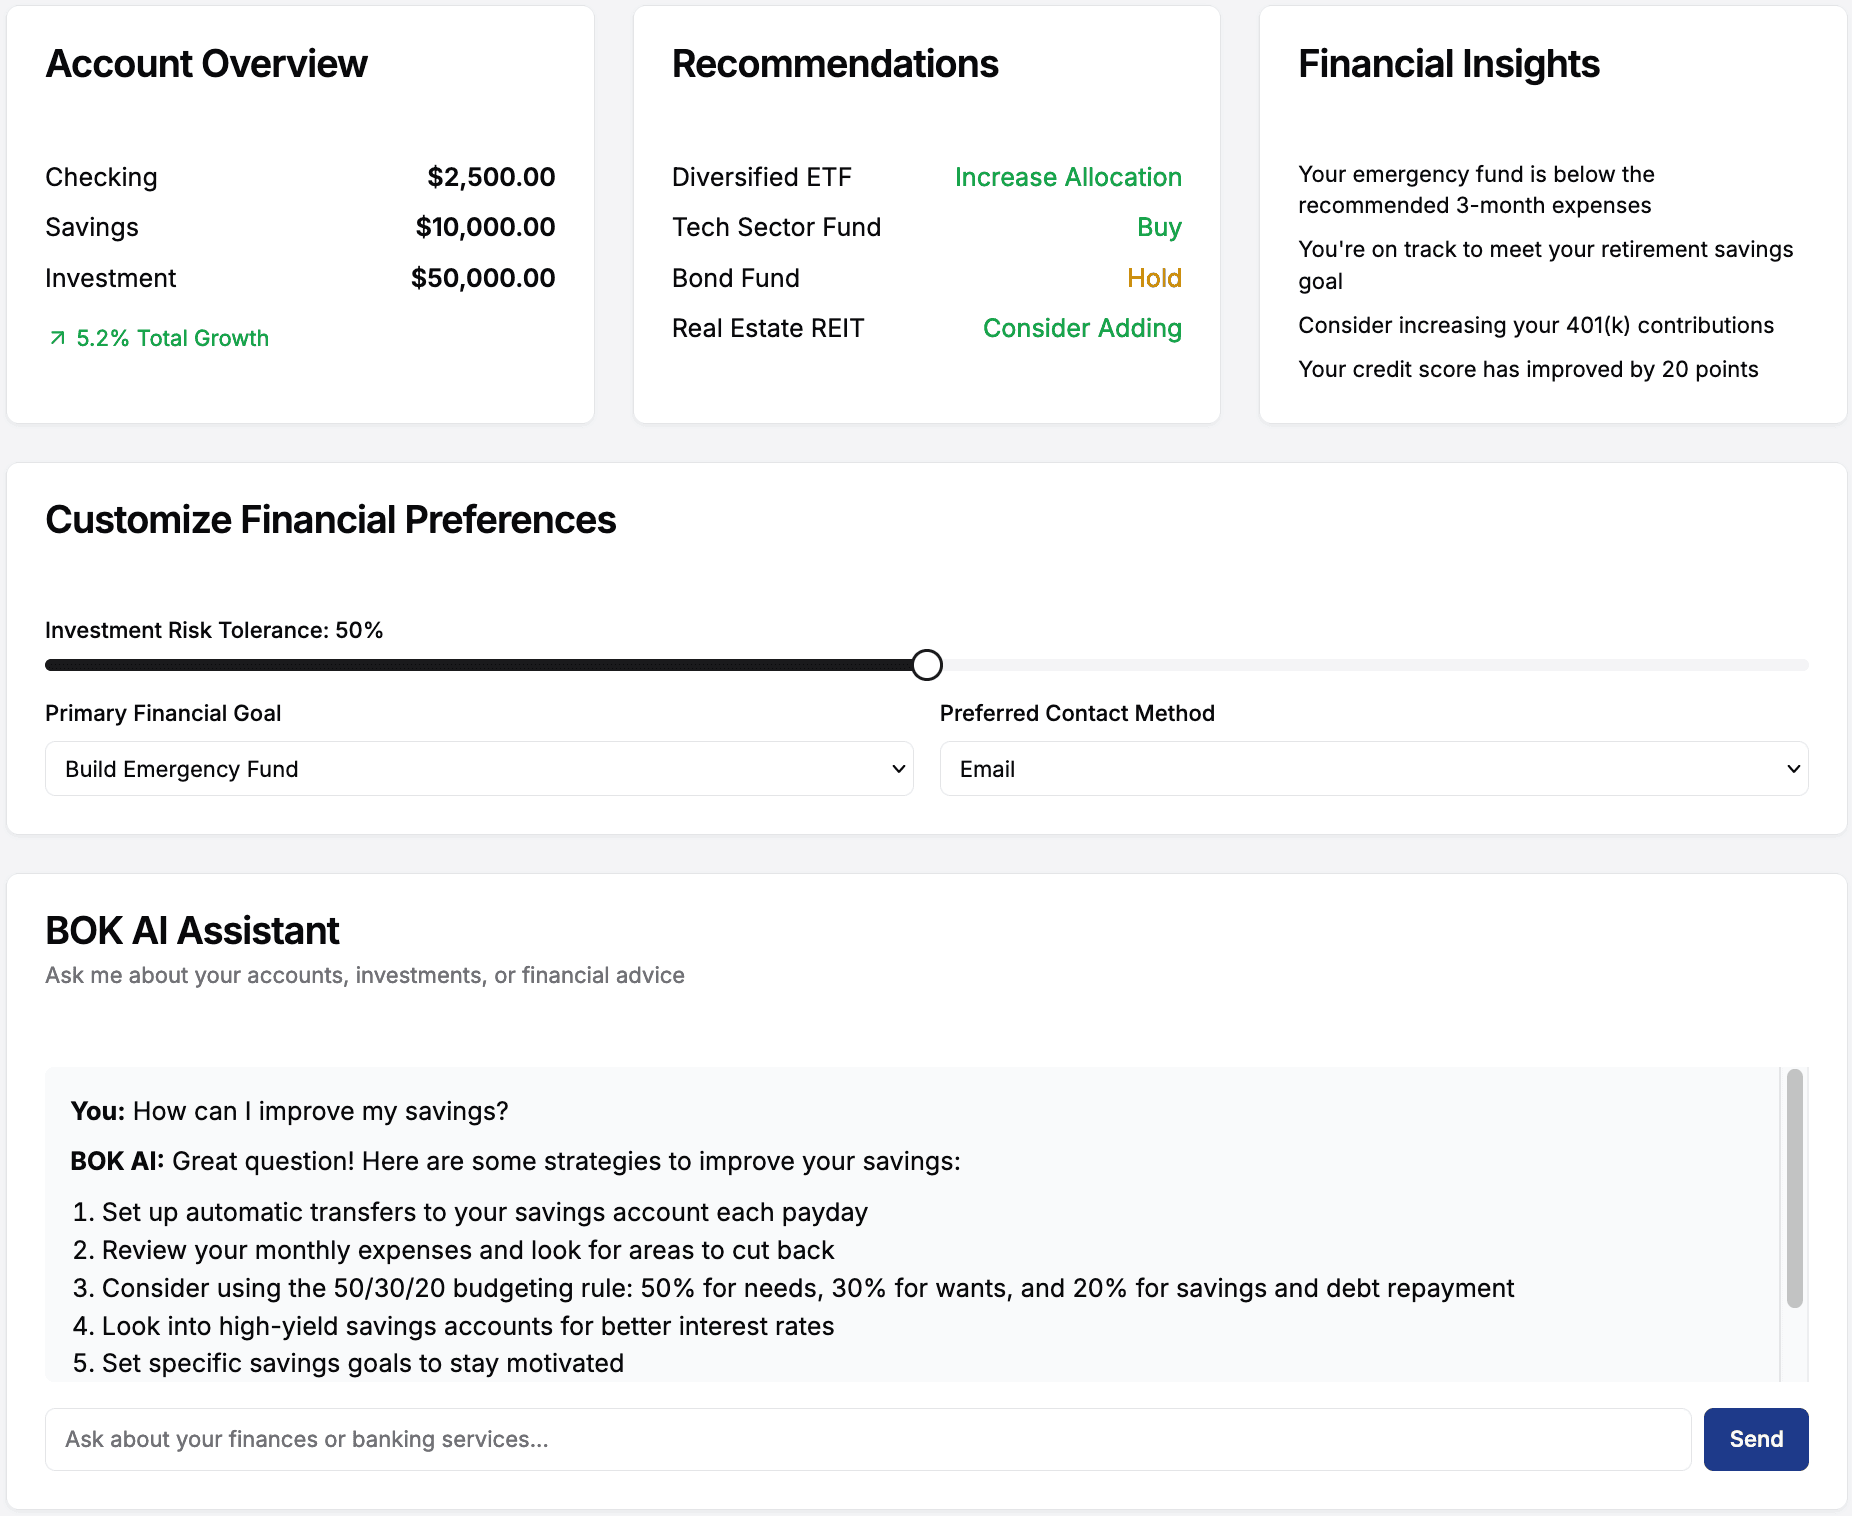This screenshot has width=1852, height=1516.
Task: Select the 401(k) contributions insight
Action: click(x=1535, y=325)
